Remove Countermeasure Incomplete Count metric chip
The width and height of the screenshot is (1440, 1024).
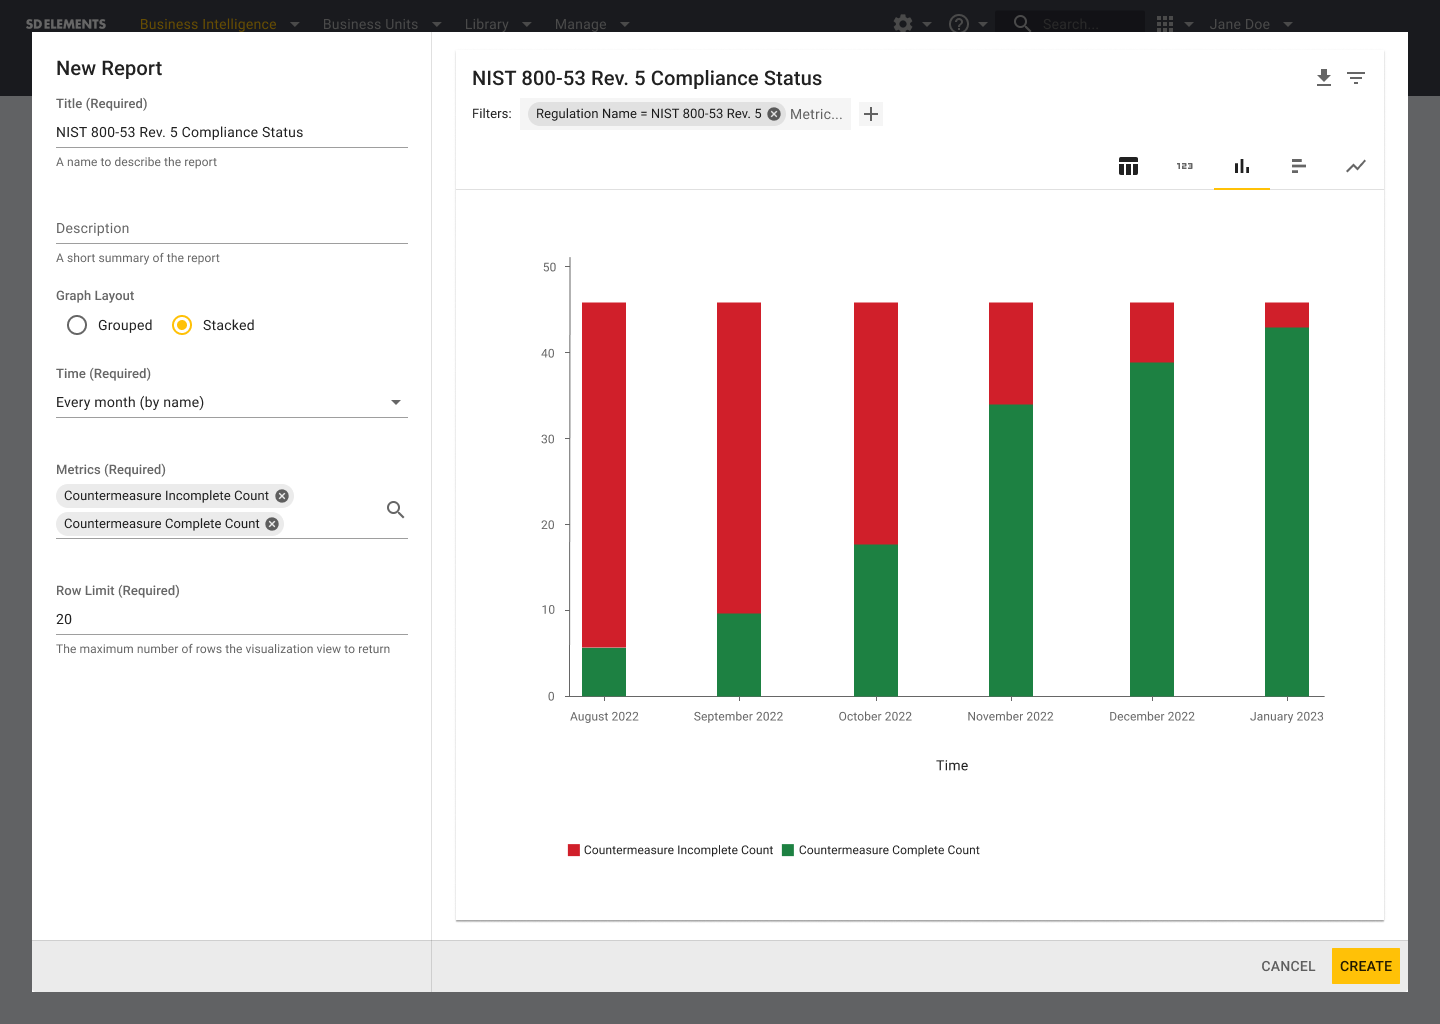[282, 496]
